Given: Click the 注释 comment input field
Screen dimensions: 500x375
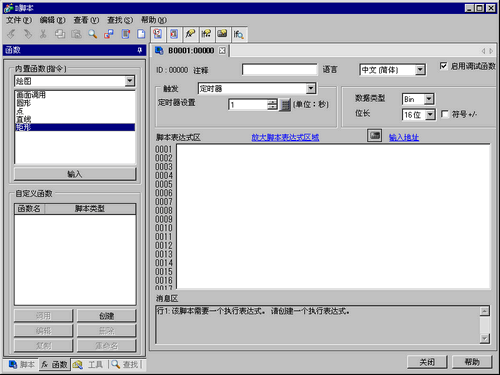Looking at the screenshot, I should coord(279,70).
